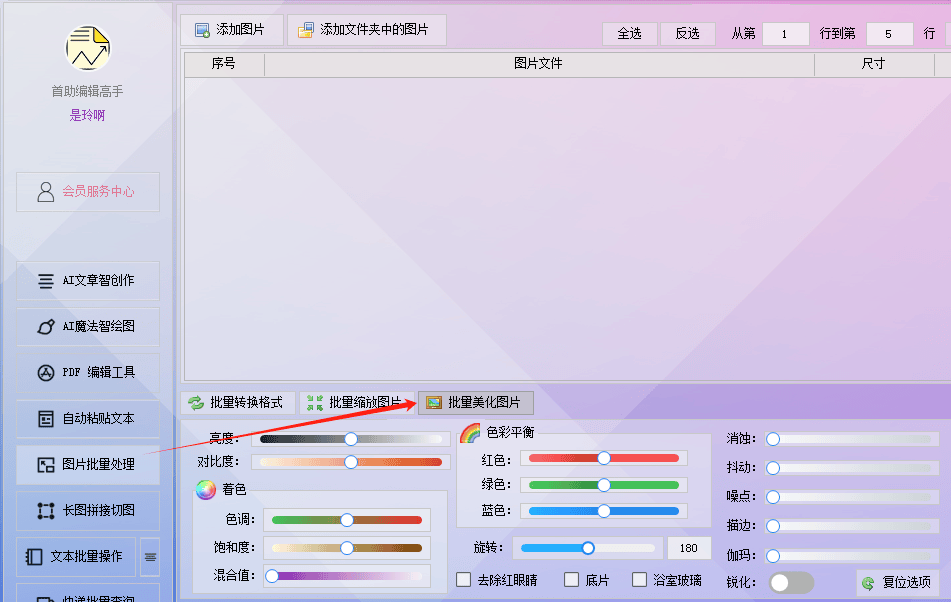Viewport: 951px width, 602px height.
Task: Click the 添加图片 image icon
Action: coord(203,29)
